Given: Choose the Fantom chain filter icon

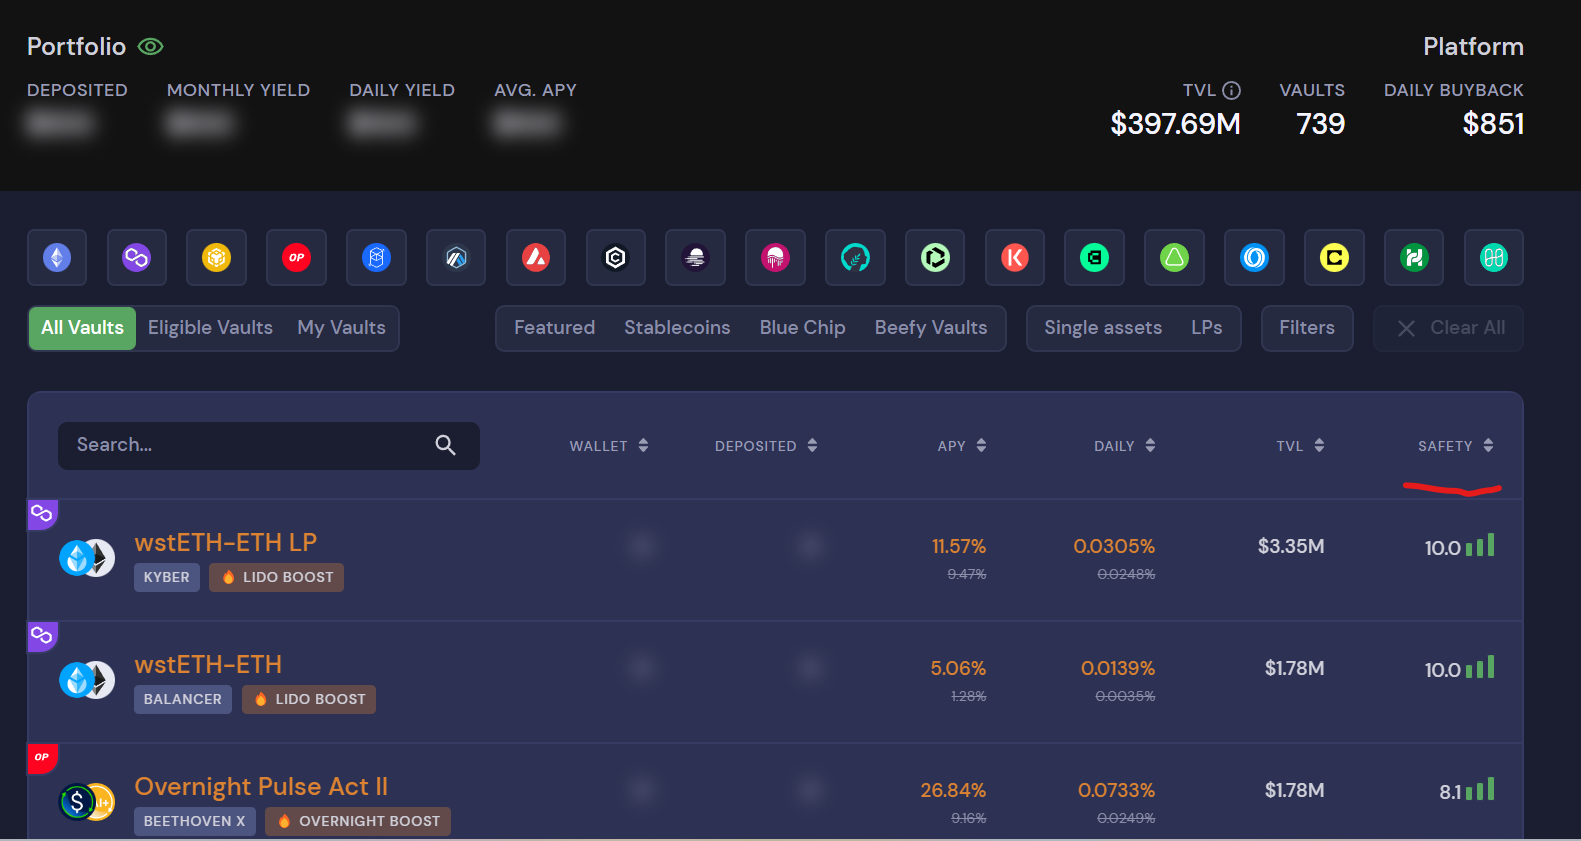Looking at the screenshot, I should click(376, 258).
